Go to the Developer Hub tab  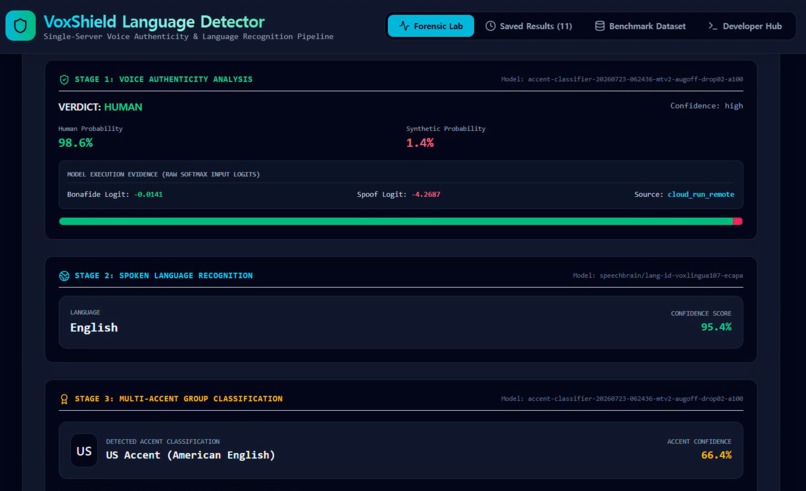745,26
